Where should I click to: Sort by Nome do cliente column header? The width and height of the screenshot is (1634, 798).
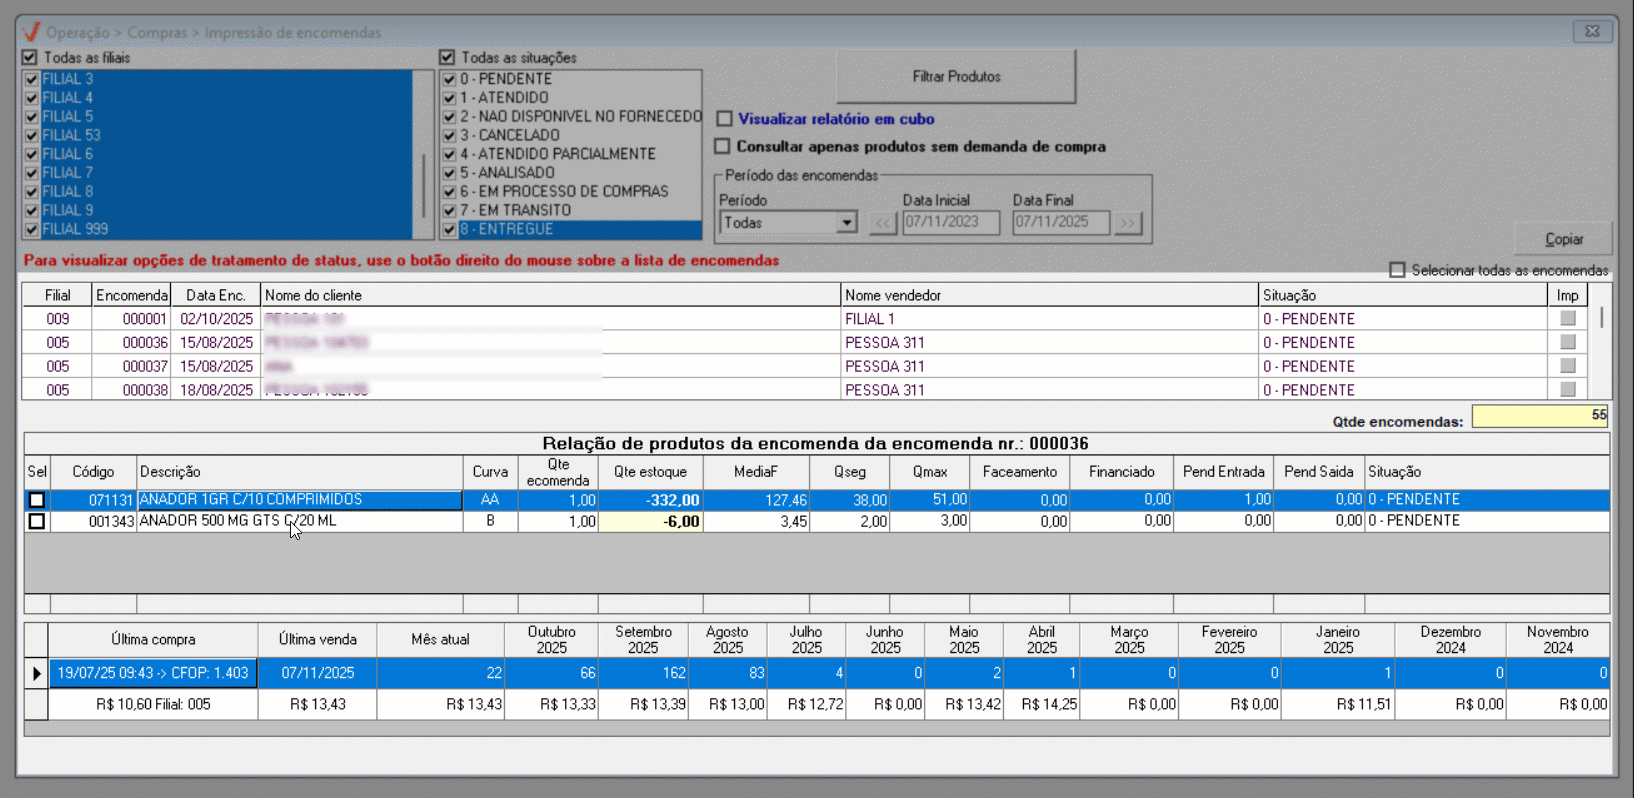pos(550,295)
